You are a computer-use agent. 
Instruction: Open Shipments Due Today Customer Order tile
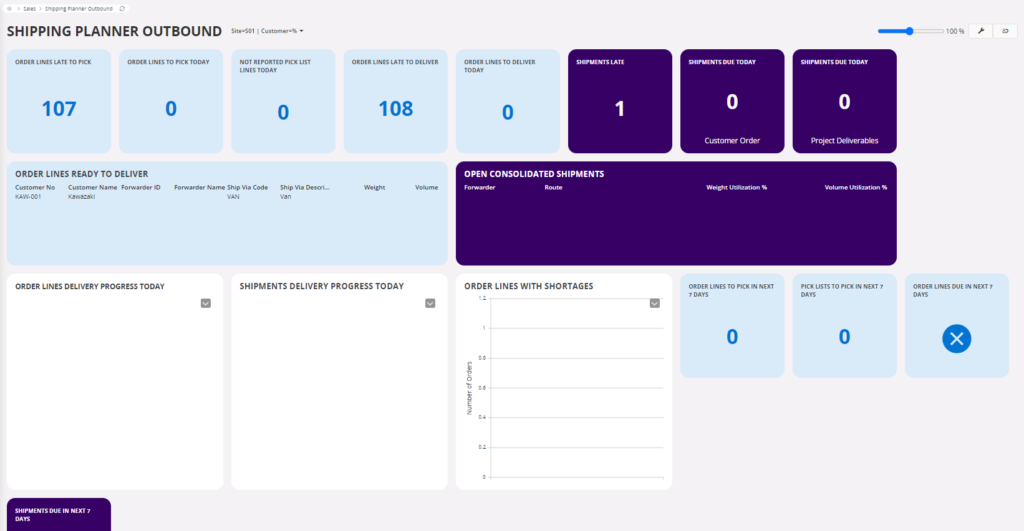coord(732,101)
